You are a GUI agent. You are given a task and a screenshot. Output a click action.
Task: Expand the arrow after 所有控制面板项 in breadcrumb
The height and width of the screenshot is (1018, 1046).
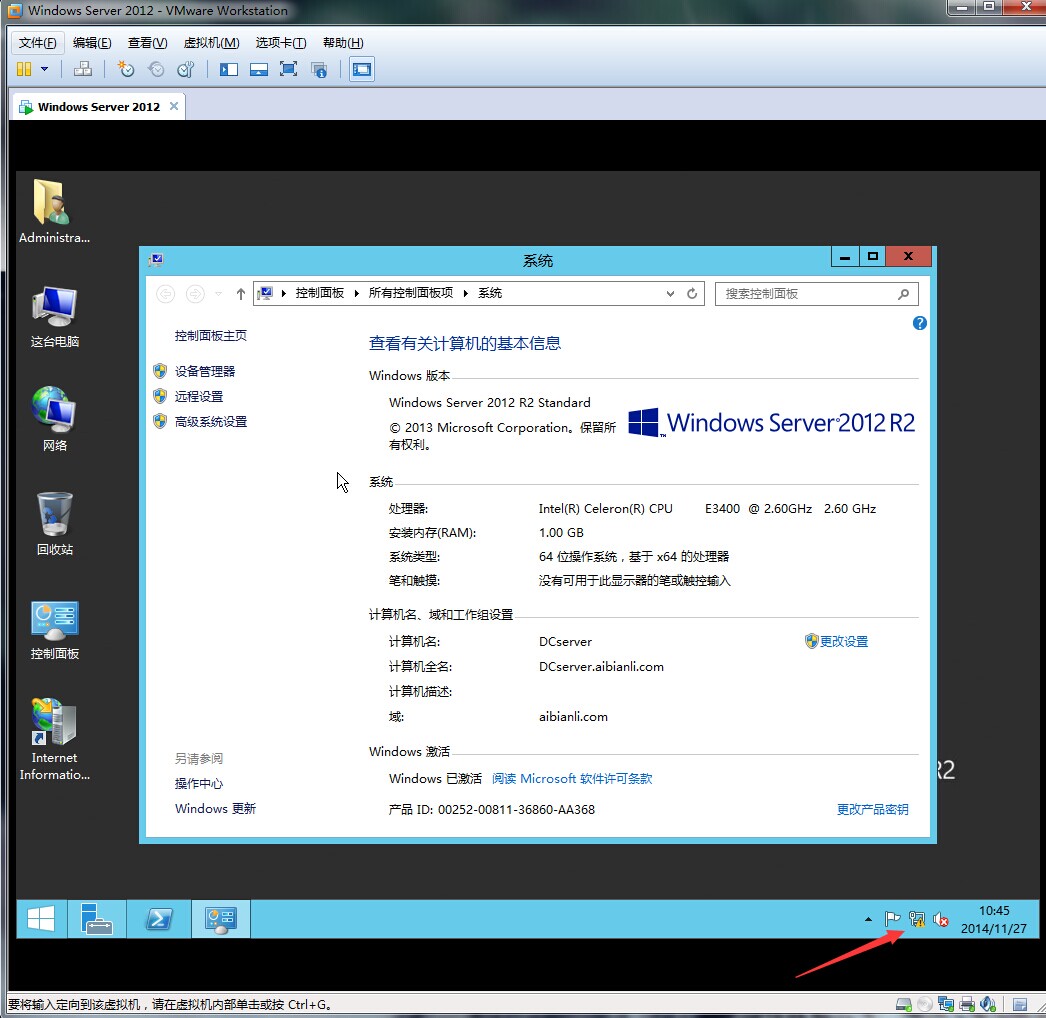[x=466, y=294]
